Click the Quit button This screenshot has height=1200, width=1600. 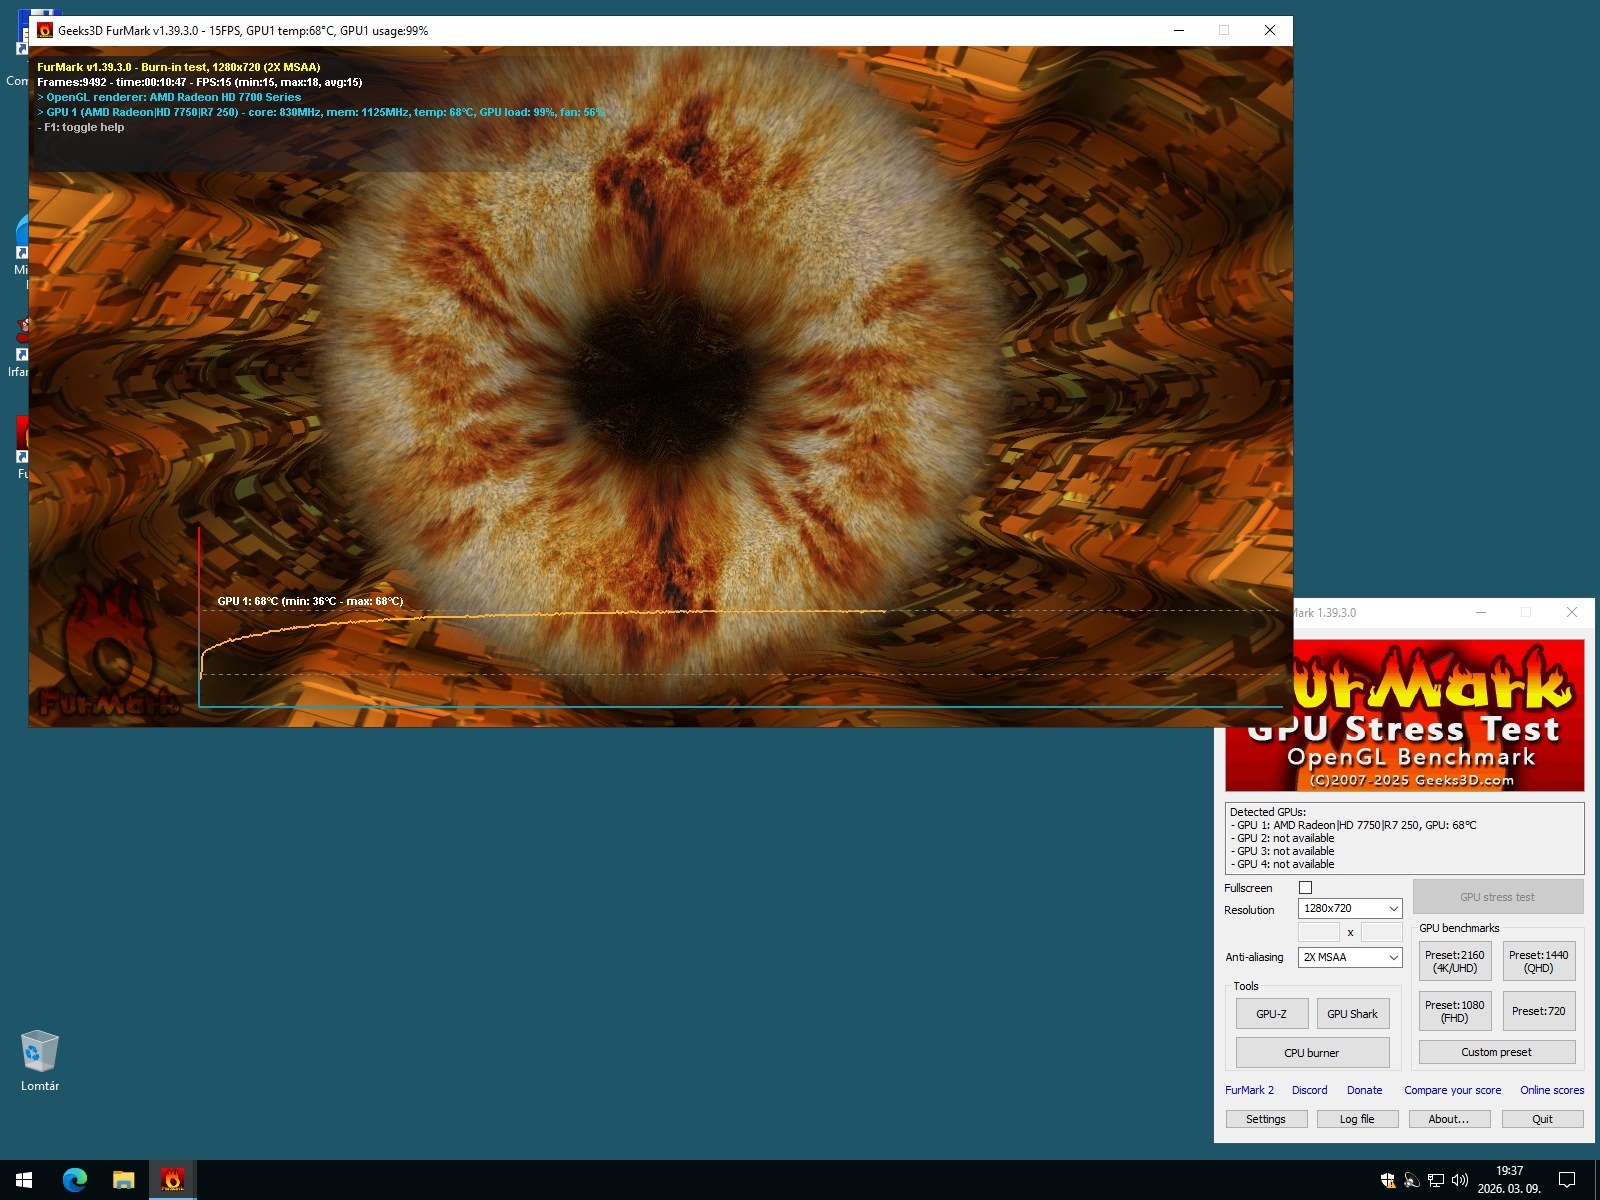click(1542, 1119)
